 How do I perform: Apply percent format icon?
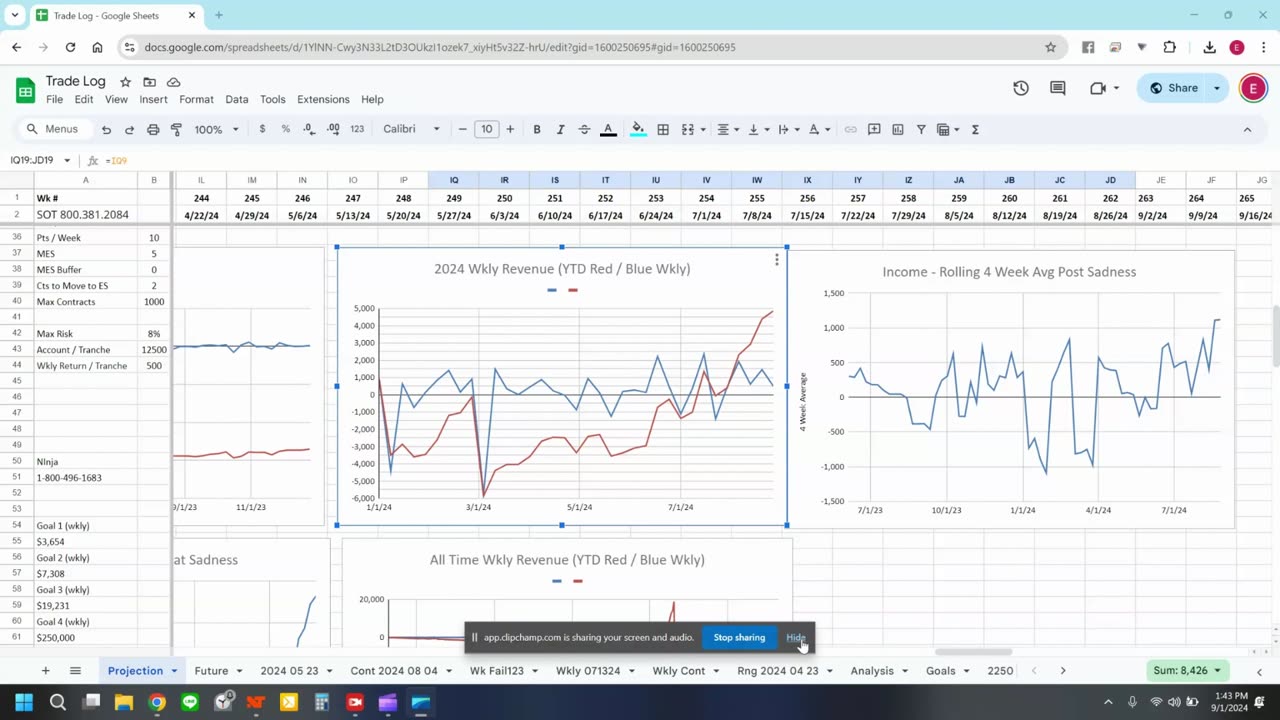[286, 129]
